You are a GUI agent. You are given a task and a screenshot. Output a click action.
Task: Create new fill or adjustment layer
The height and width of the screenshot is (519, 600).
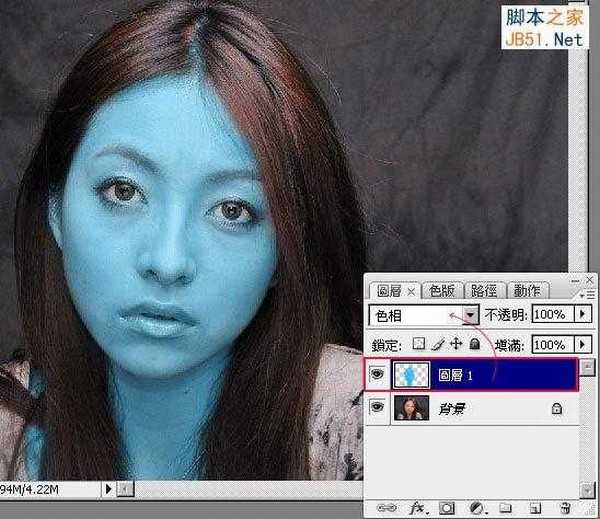coord(479,508)
